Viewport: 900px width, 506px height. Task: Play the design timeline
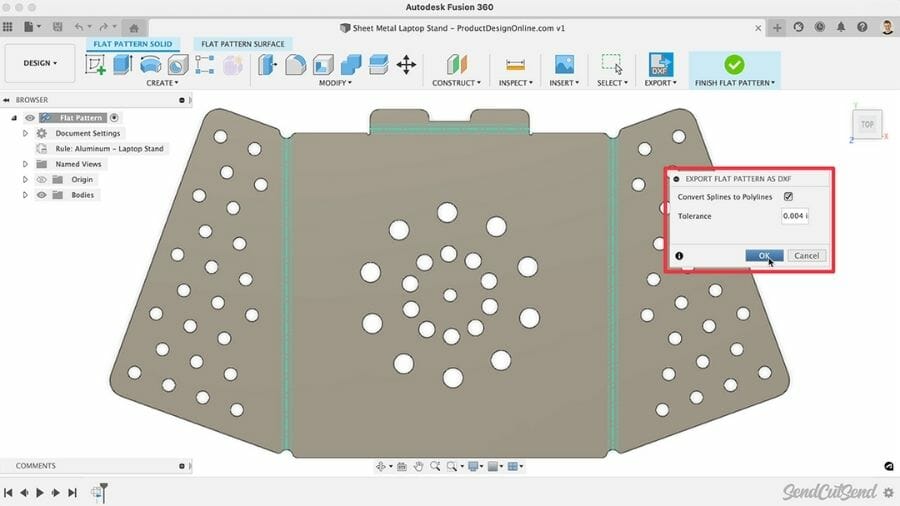pyautogui.click(x=40, y=492)
